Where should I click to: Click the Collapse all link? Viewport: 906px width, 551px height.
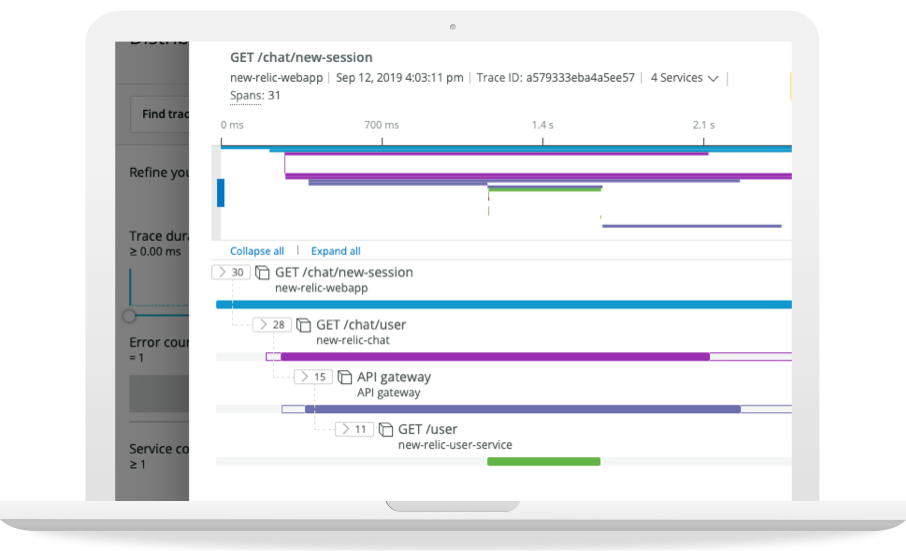pos(257,251)
